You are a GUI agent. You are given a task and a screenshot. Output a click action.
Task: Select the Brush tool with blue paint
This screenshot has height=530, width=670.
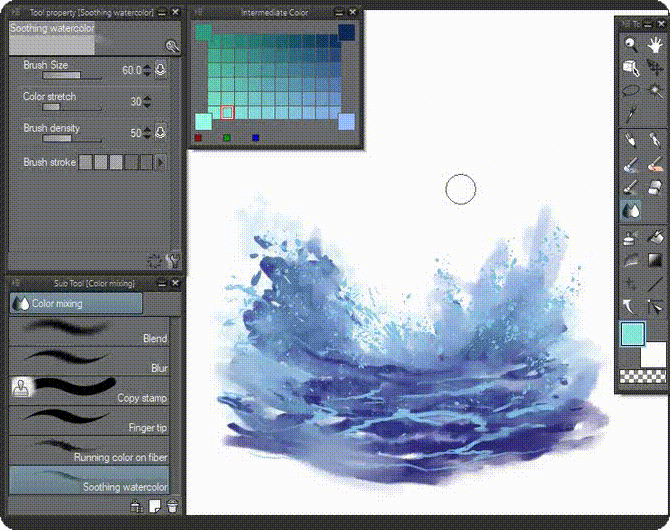click(631, 164)
